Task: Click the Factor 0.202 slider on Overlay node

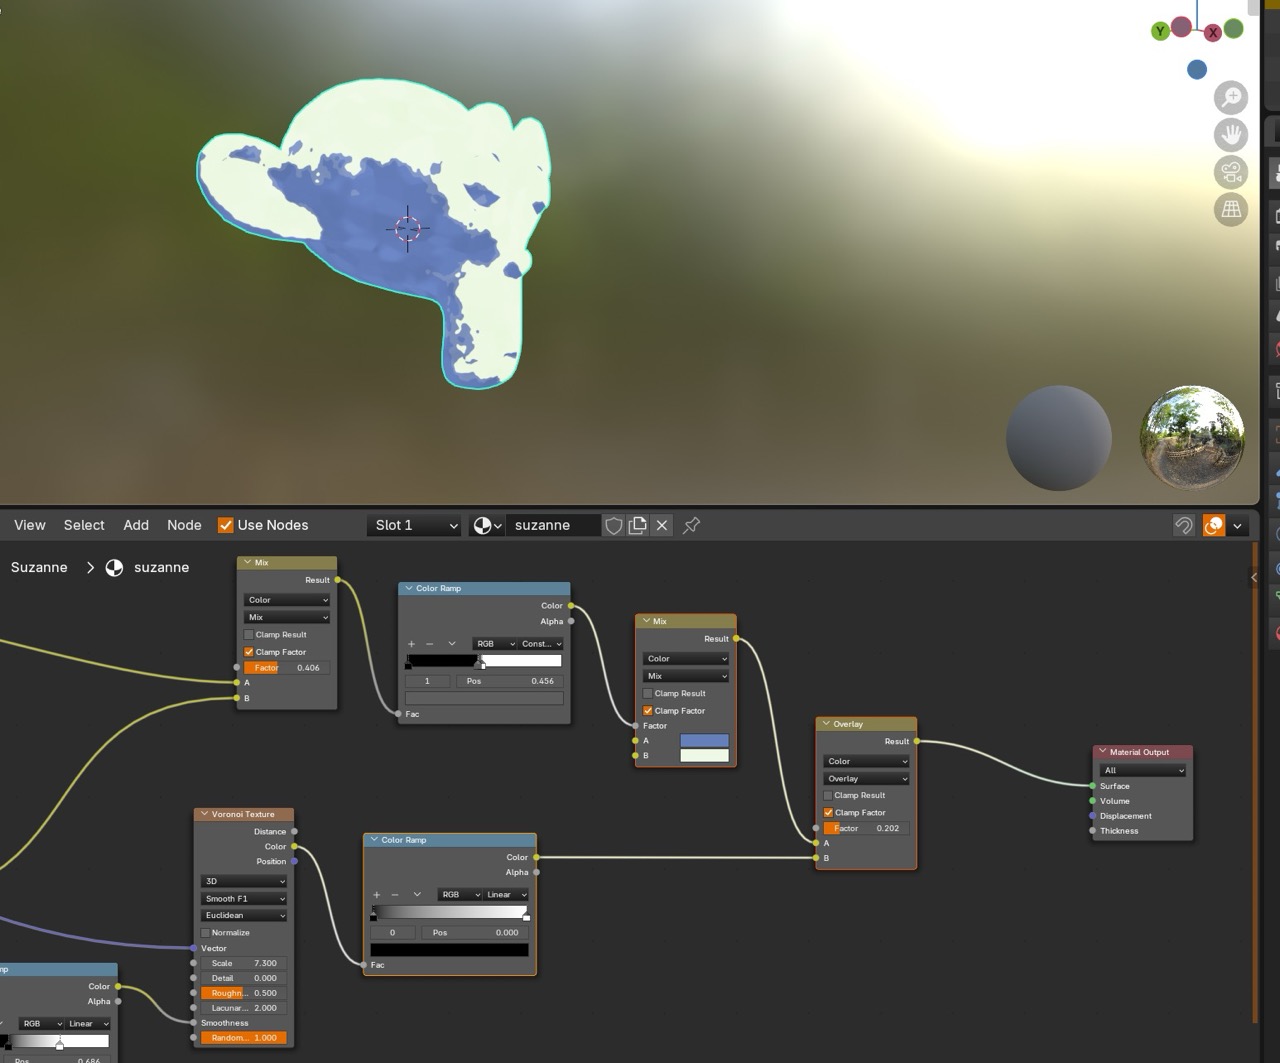Action: point(866,829)
